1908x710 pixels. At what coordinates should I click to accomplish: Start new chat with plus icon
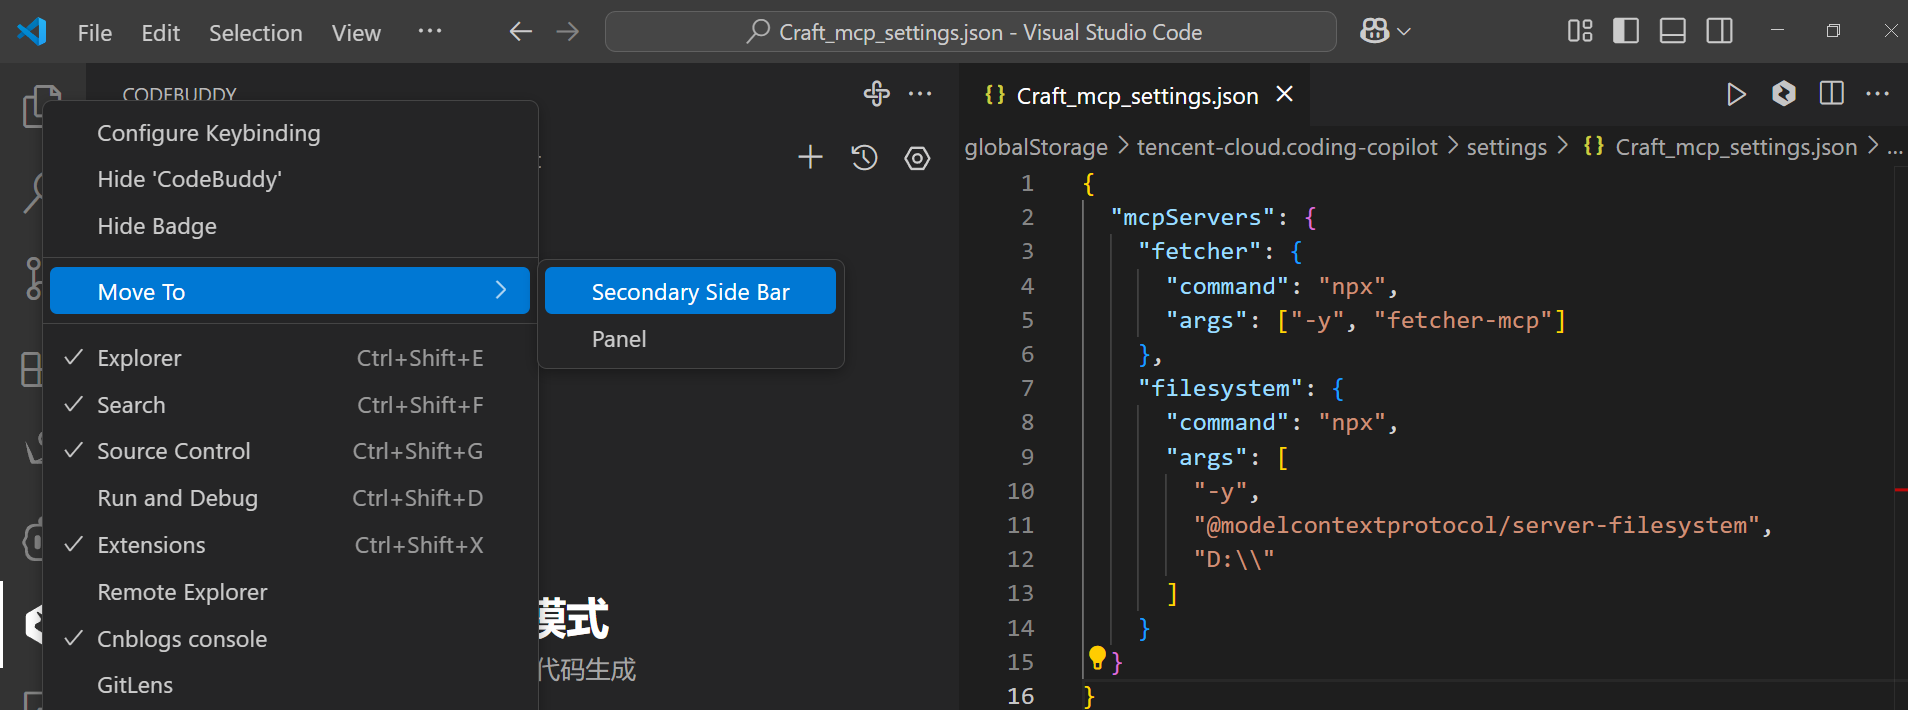click(810, 157)
